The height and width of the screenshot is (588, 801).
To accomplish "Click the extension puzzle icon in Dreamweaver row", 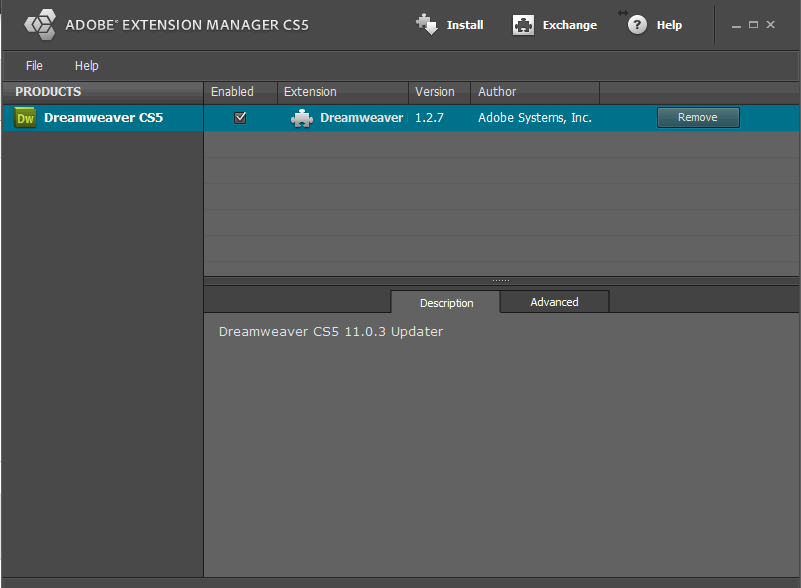I will coord(302,118).
